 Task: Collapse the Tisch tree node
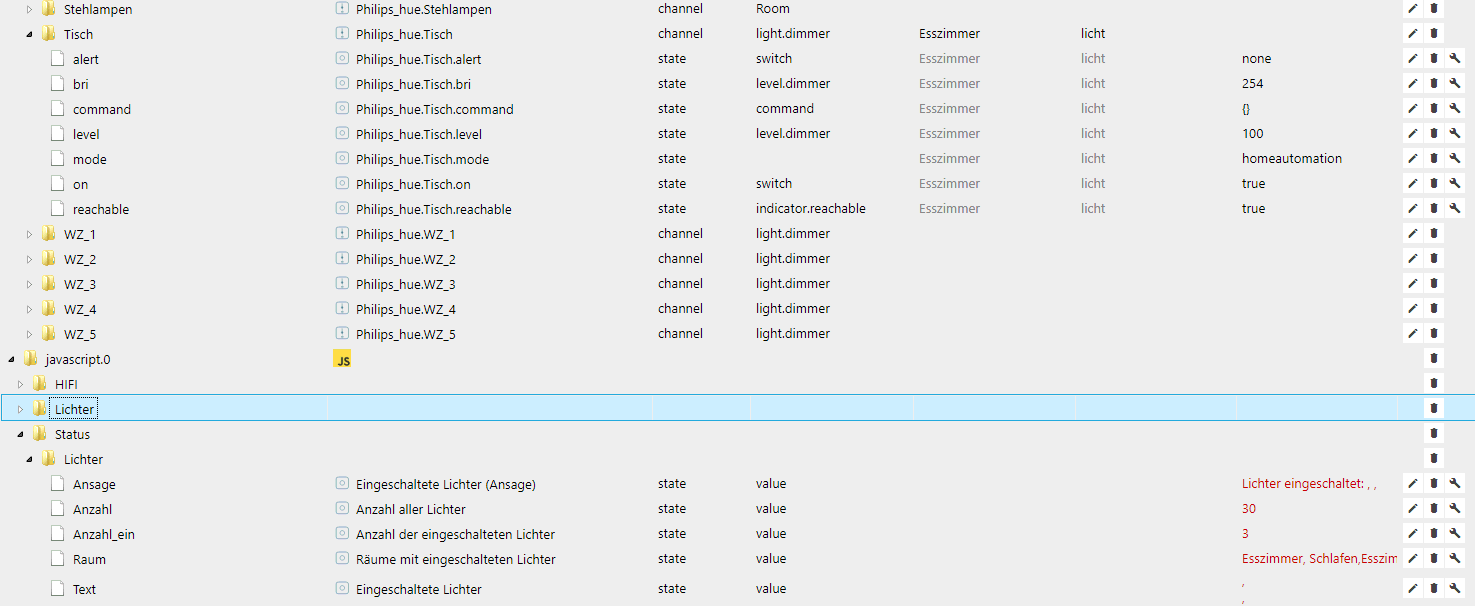pos(29,34)
